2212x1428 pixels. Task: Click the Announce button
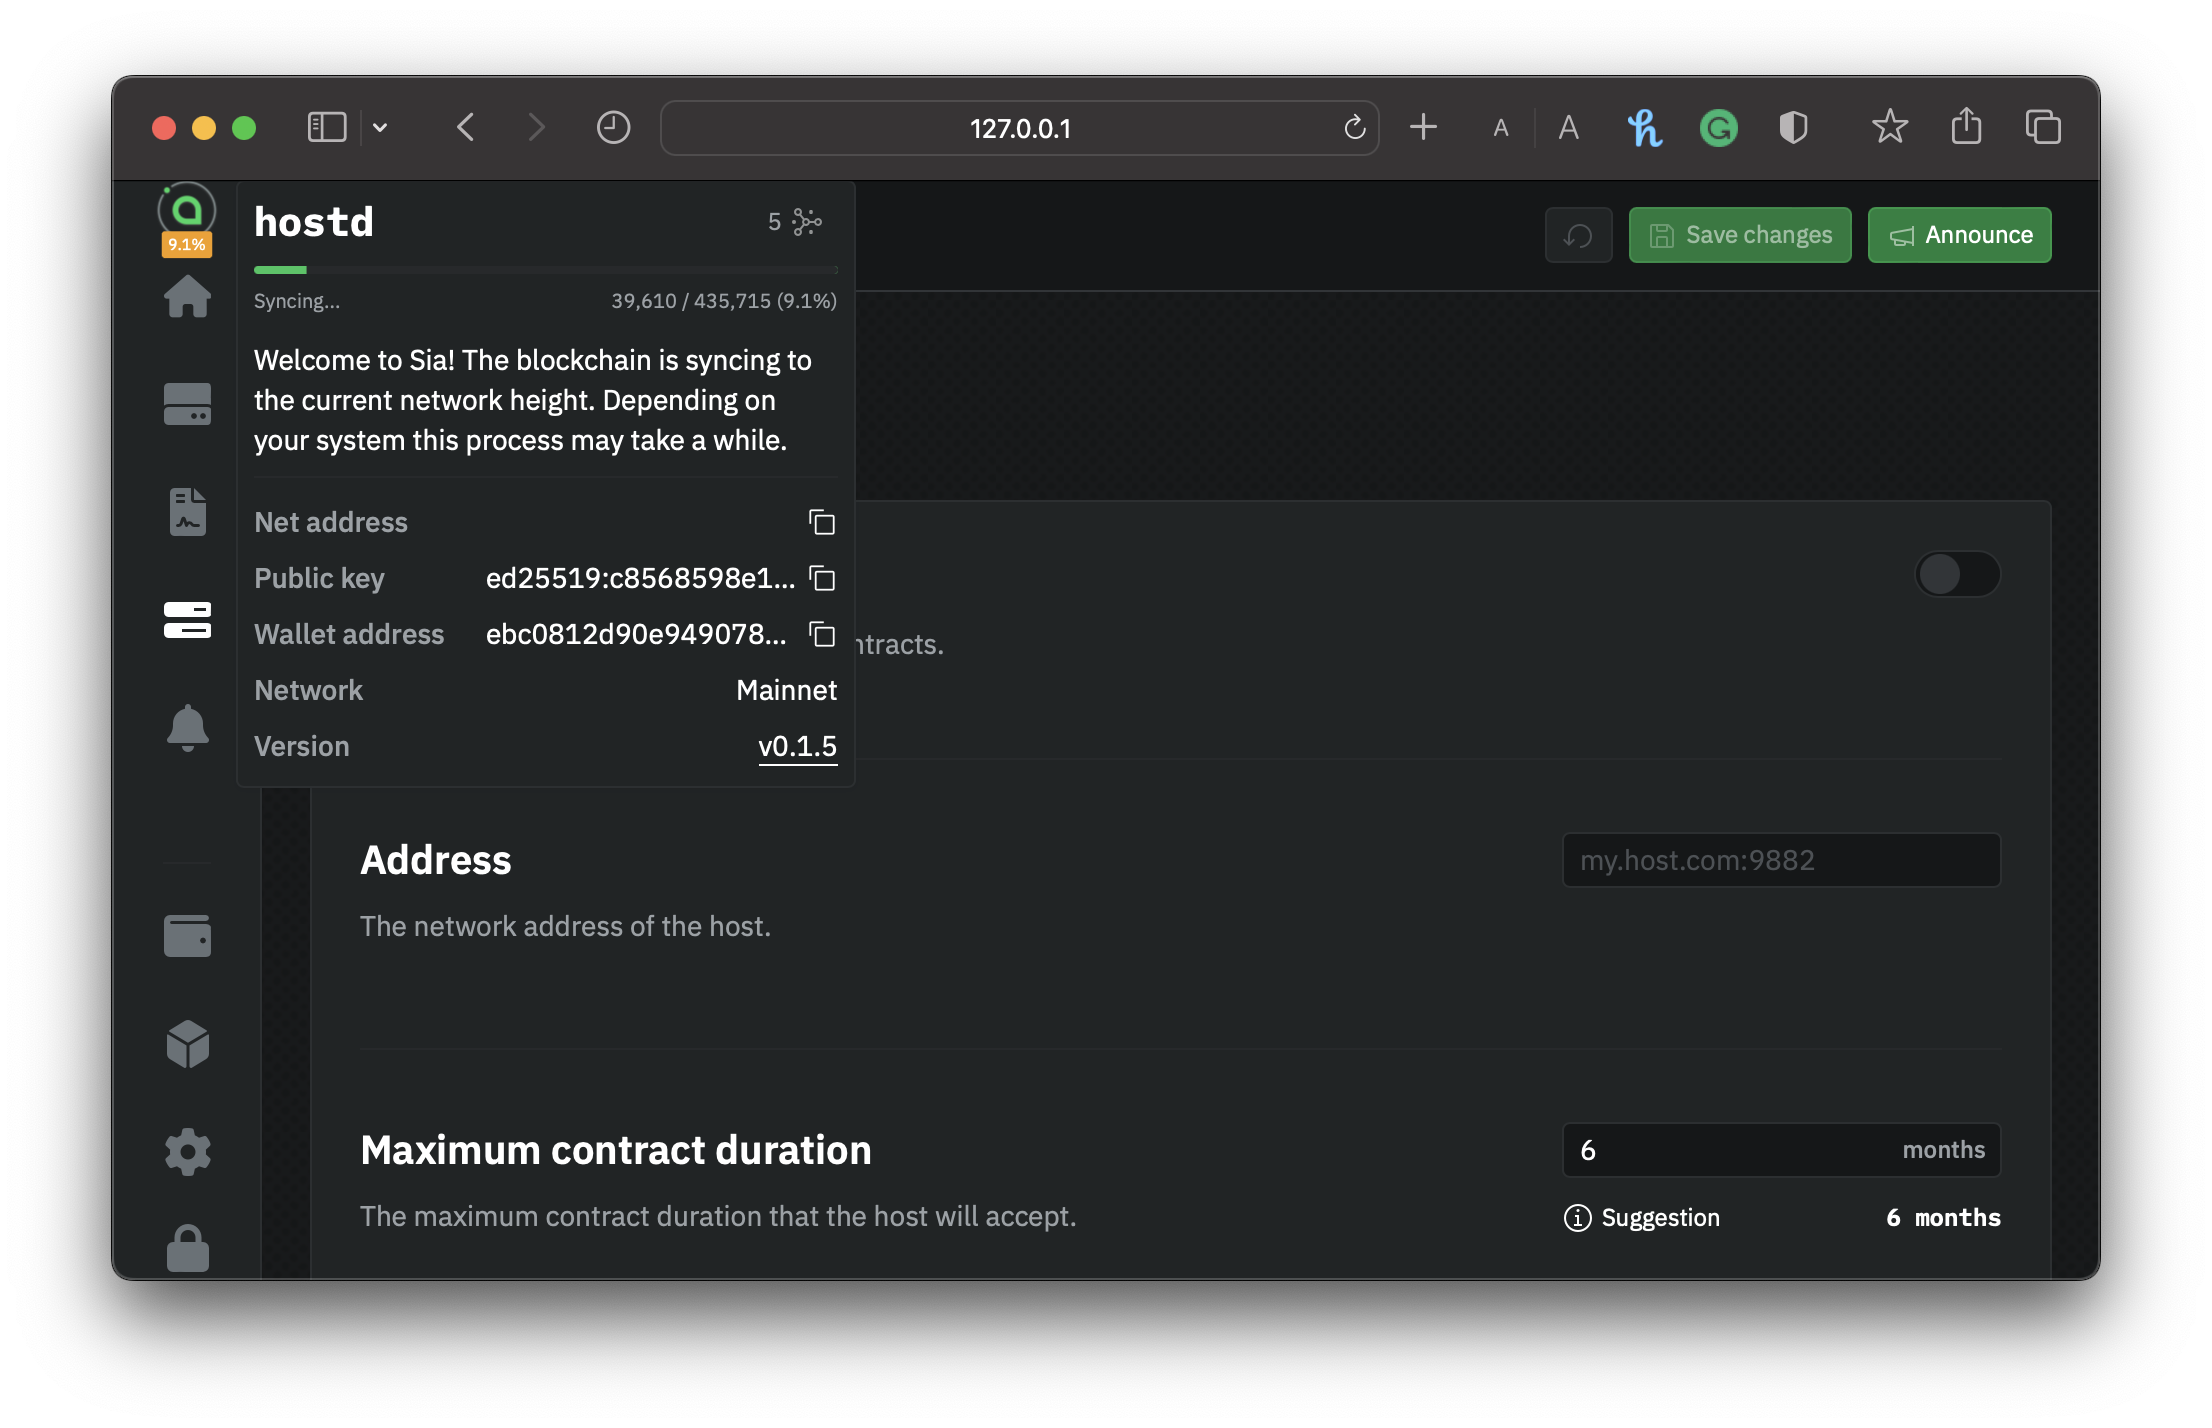[1959, 235]
